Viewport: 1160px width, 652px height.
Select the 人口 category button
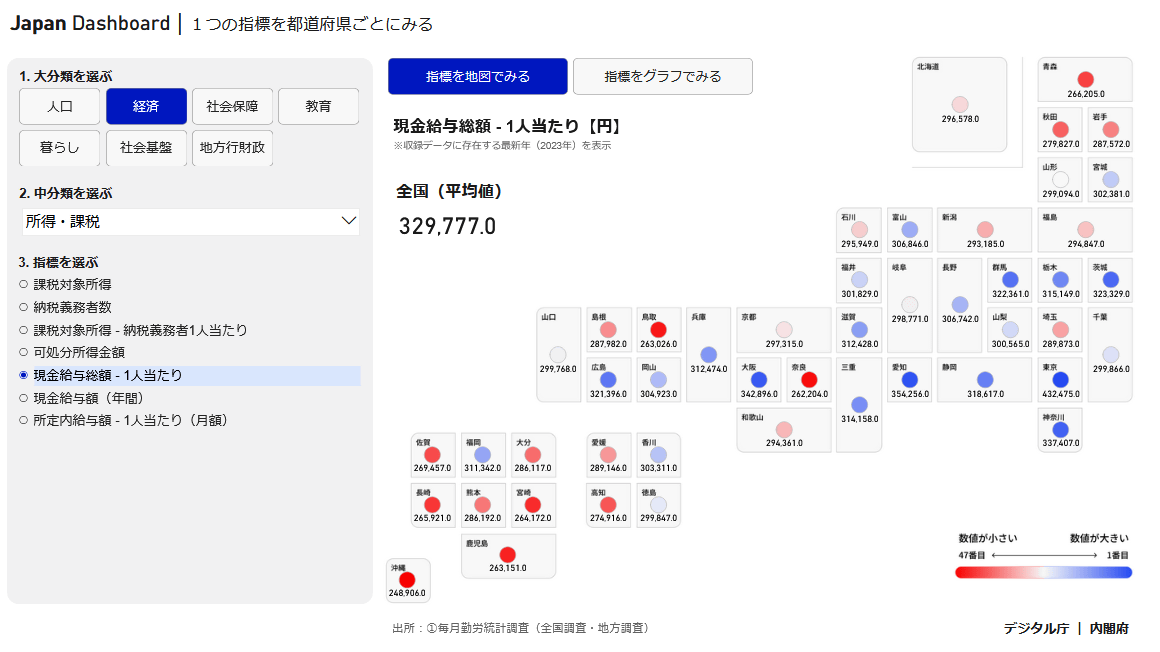(59, 107)
